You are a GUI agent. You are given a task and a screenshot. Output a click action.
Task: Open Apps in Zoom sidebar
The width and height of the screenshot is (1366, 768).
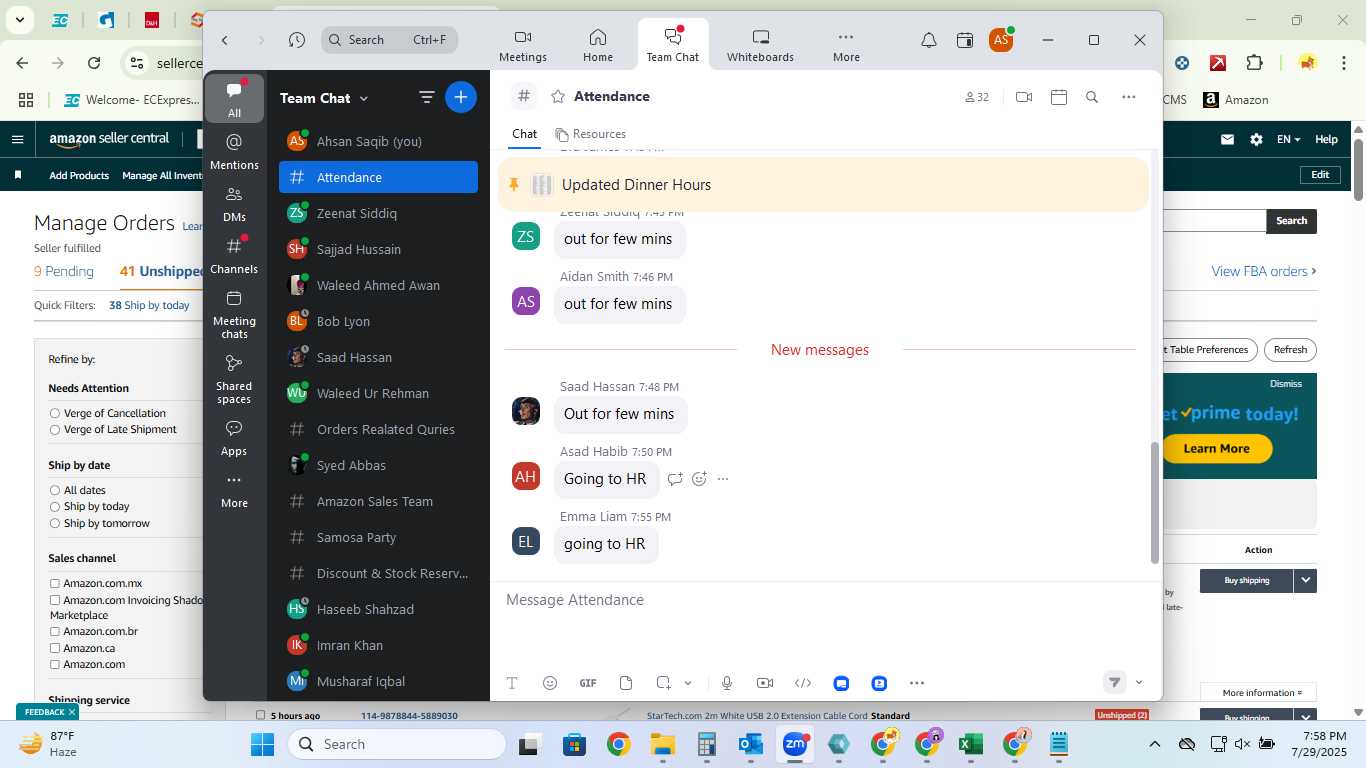(x=234, y=437)
